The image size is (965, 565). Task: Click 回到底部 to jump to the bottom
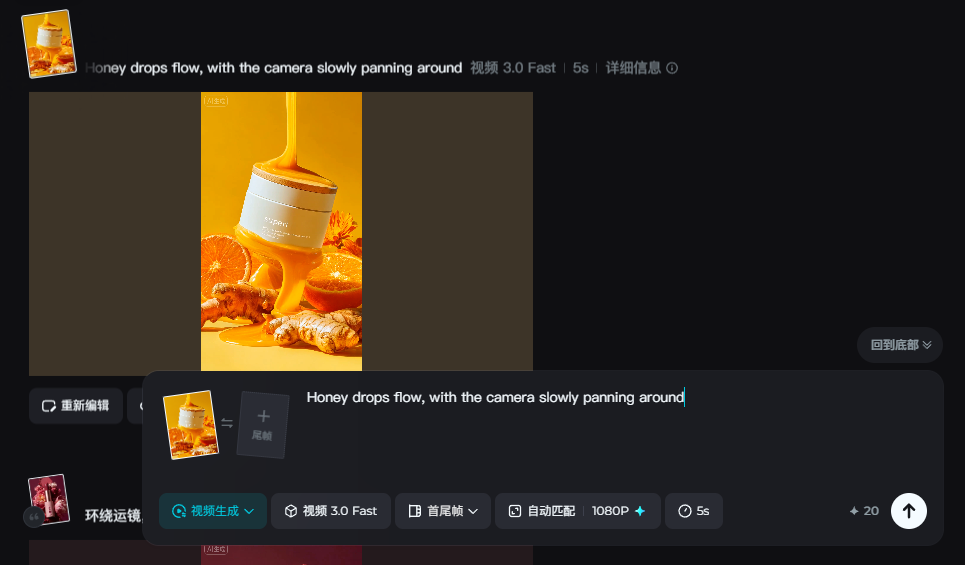pyautogui.click(x=900, y=345)
